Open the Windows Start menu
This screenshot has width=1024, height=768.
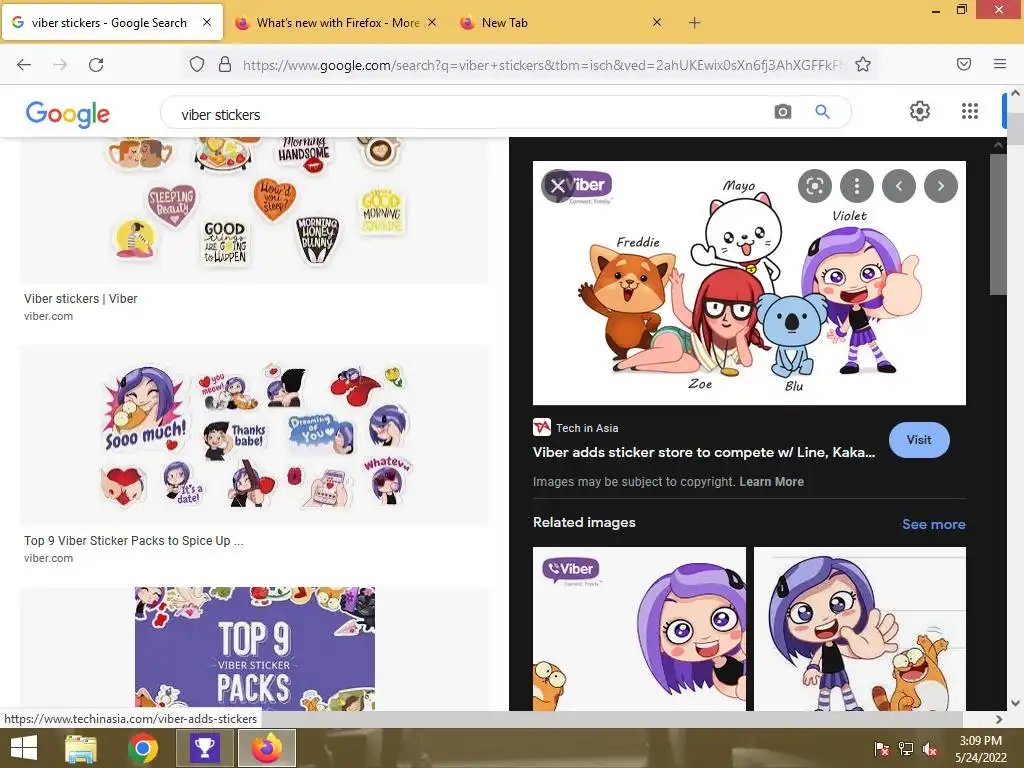[24, 748]
